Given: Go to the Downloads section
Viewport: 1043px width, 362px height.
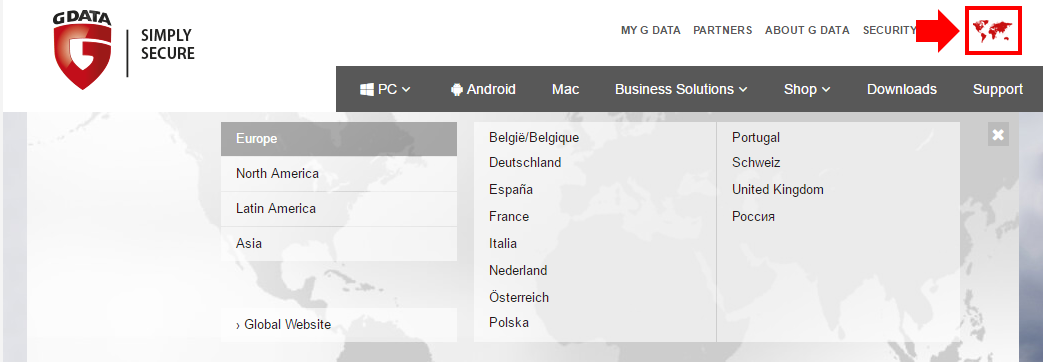Looking at the screenshot, I should [x=902, y=89].
